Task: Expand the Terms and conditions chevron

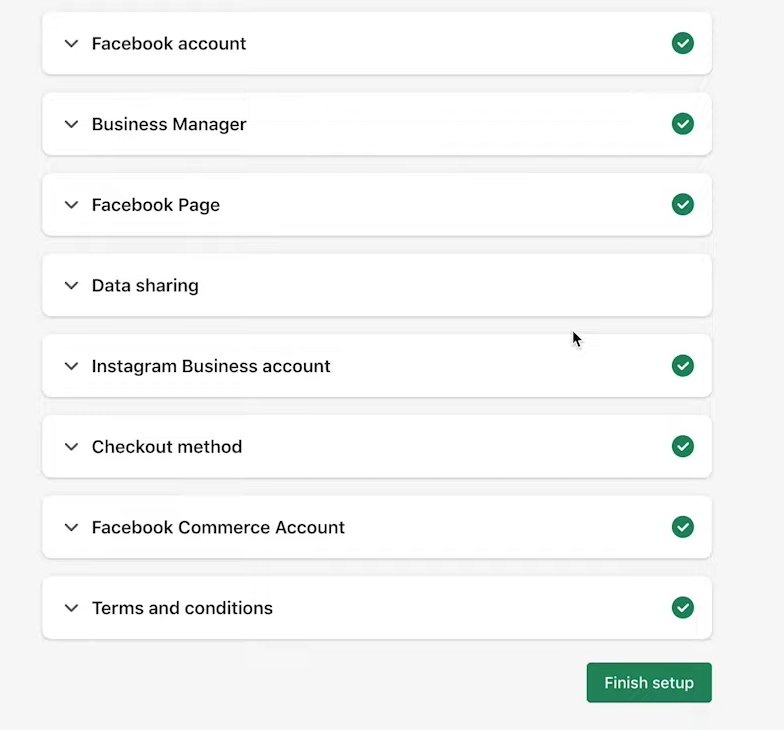Action: pos(72,608)
